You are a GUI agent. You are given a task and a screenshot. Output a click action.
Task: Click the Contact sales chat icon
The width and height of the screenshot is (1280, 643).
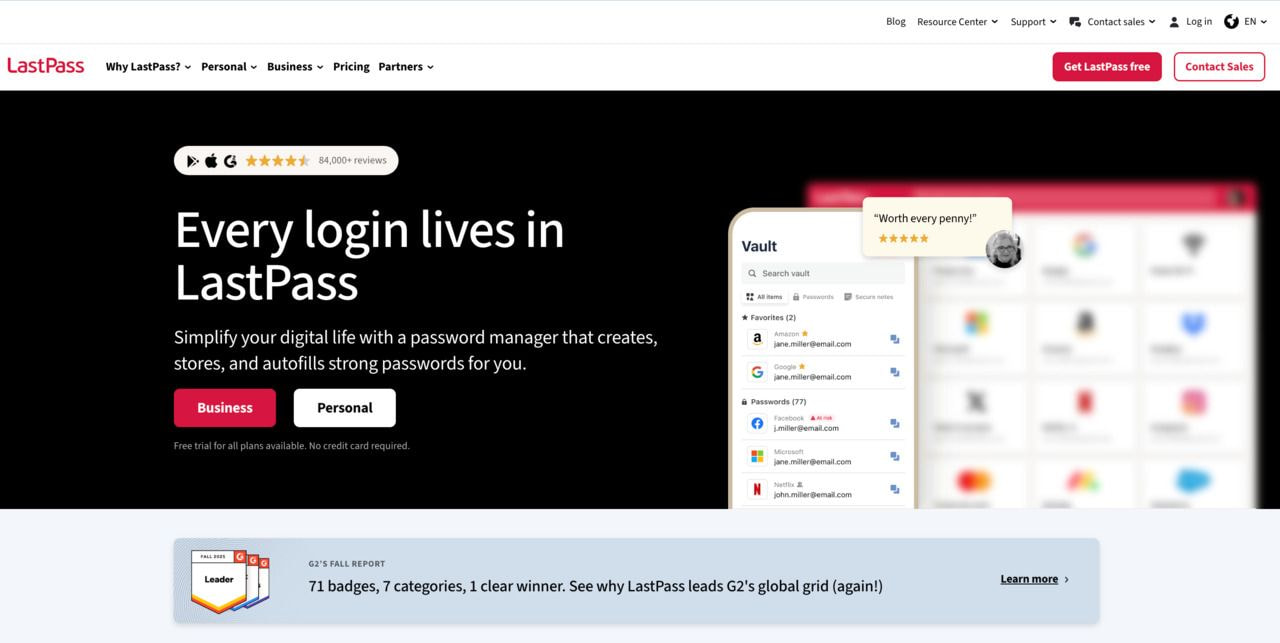click(x=1075, y=22)
